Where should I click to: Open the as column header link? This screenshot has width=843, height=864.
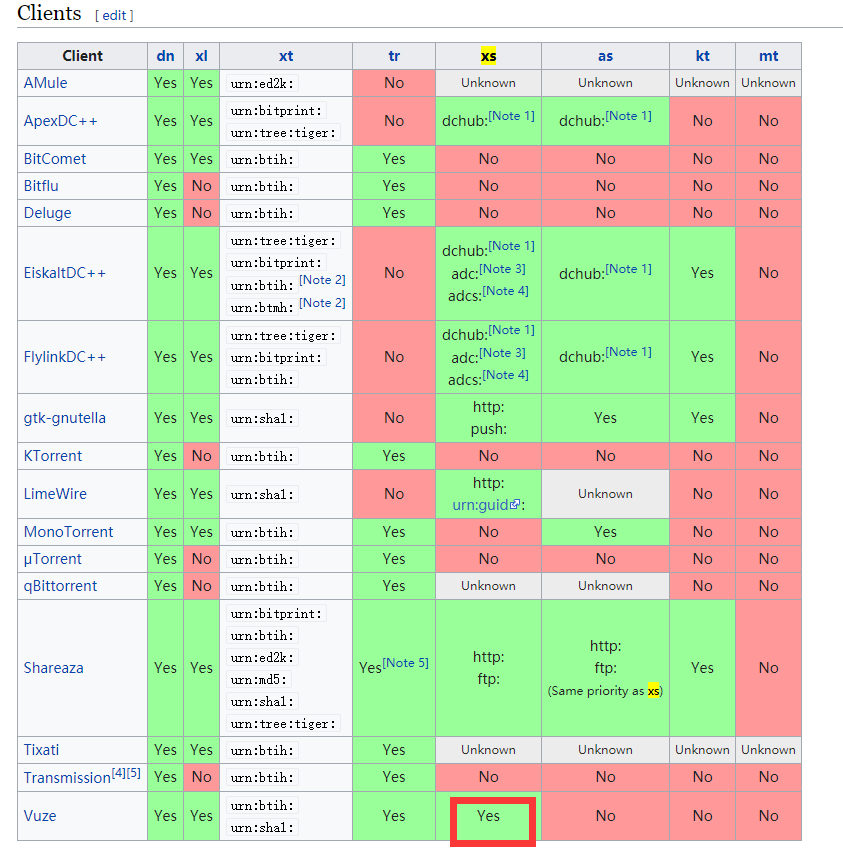click(x=606, y=56)
